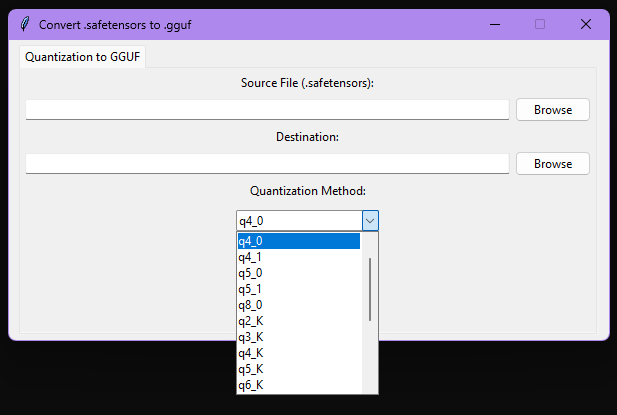Browse for the destination location
The image size is (617, 415).
click(552, 163)
